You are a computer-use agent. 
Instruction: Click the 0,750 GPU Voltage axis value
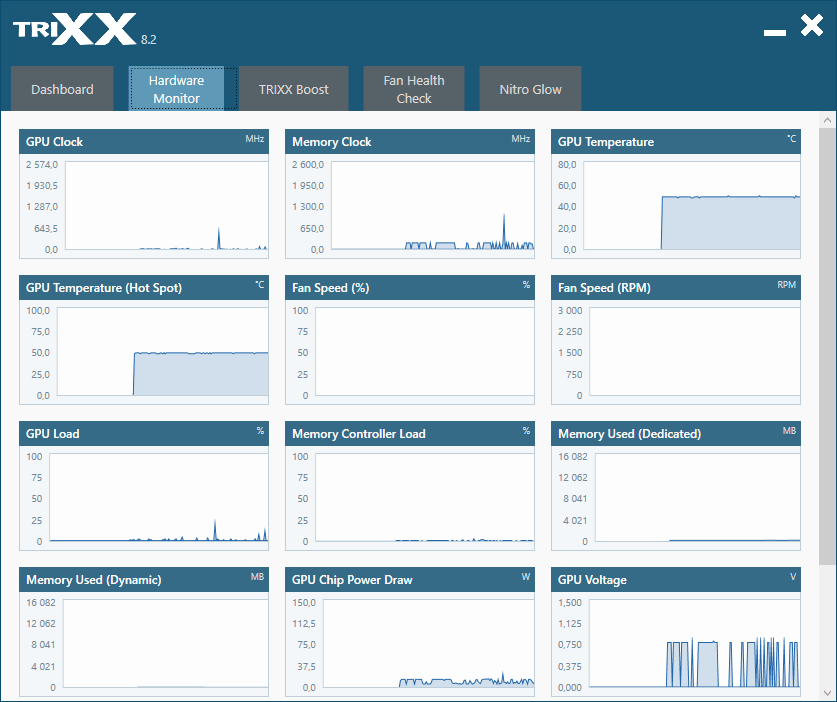(570, 644)
